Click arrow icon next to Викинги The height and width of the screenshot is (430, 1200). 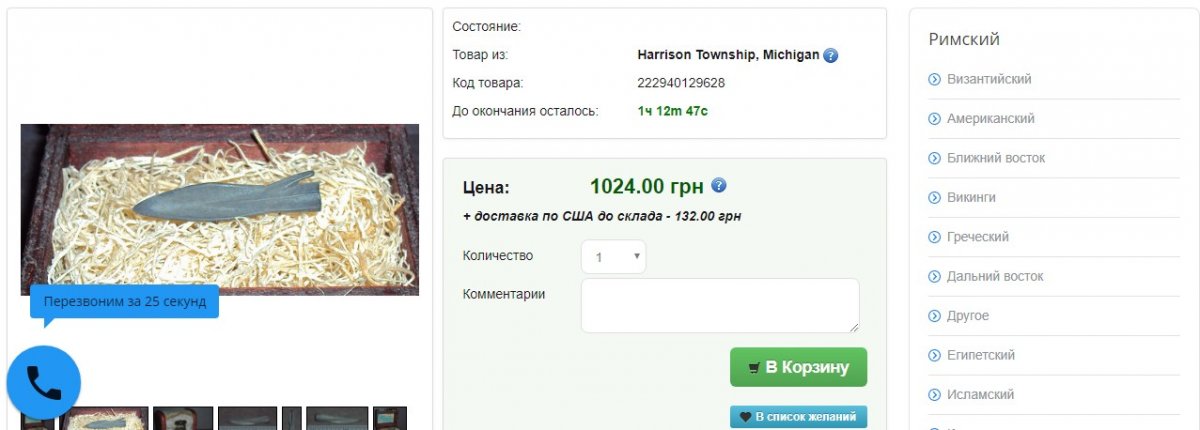click(x=934, y=198)
